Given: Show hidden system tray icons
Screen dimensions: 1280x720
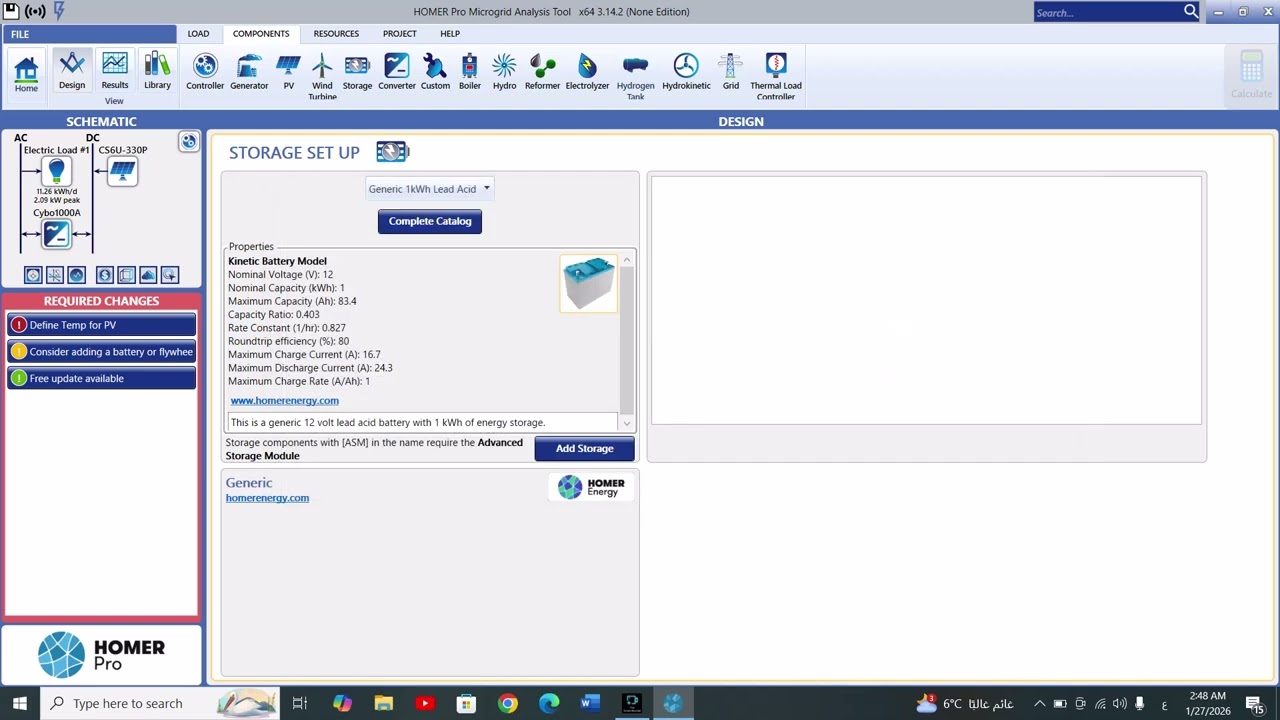Looking at the screenshot, I should coord(1039,703).
